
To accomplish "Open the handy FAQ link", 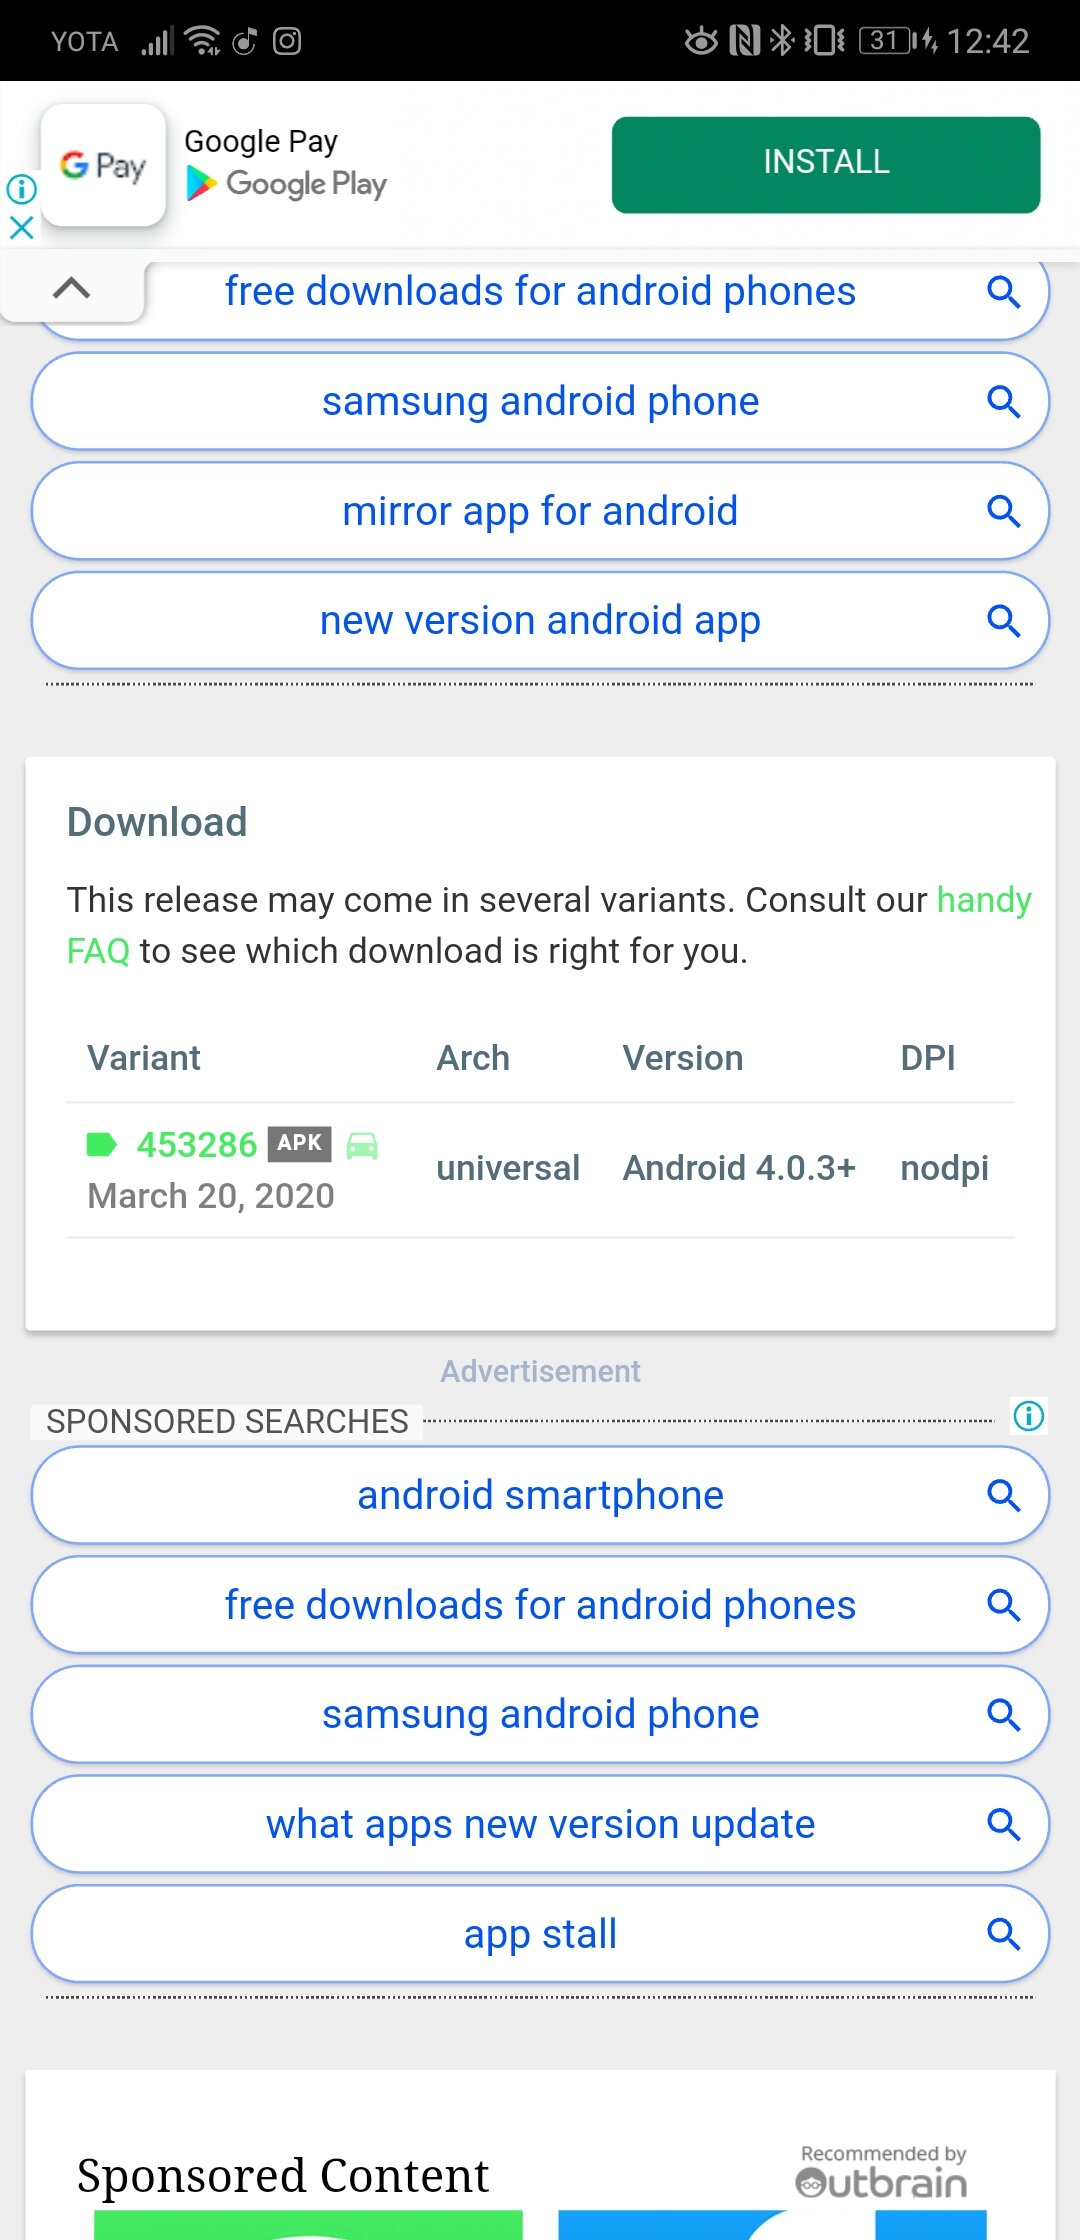I will click(x=549, y=925).
